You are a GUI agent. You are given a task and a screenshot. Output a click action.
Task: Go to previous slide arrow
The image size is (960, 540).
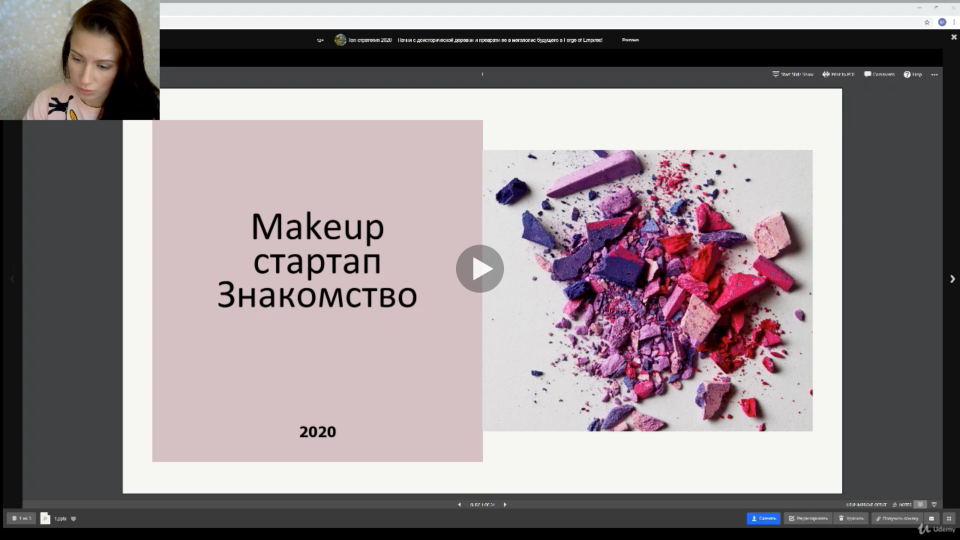coord(459,504)
